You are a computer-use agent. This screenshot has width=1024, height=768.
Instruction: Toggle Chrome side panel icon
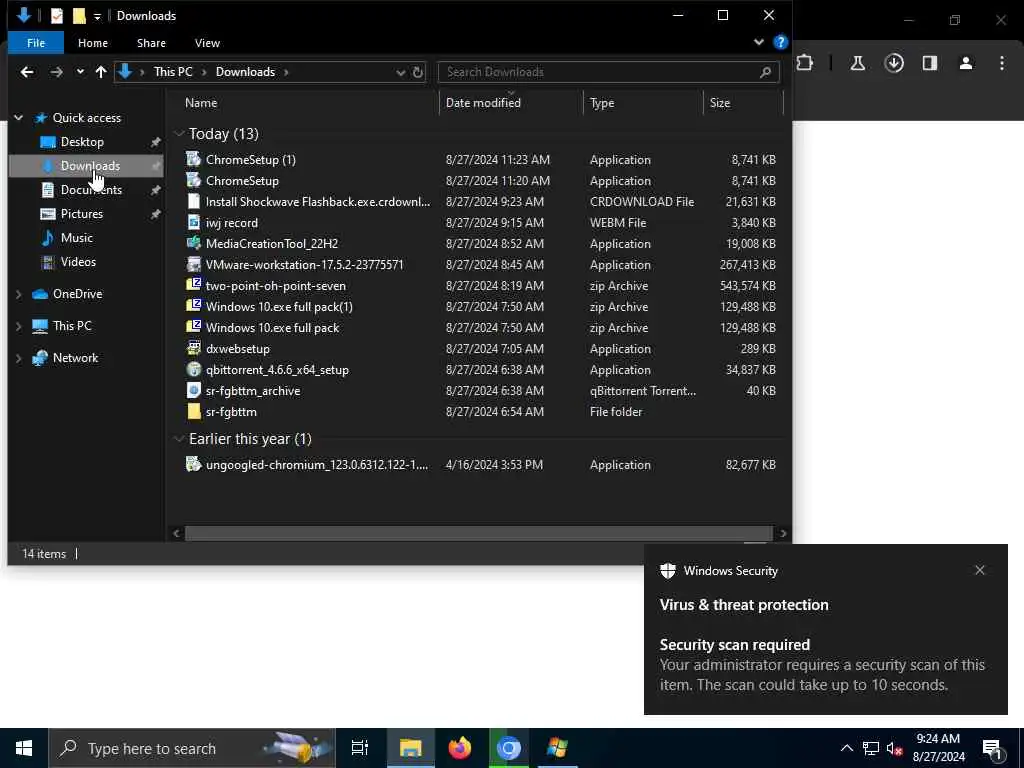pyautogui.click(x=930, y=63)
